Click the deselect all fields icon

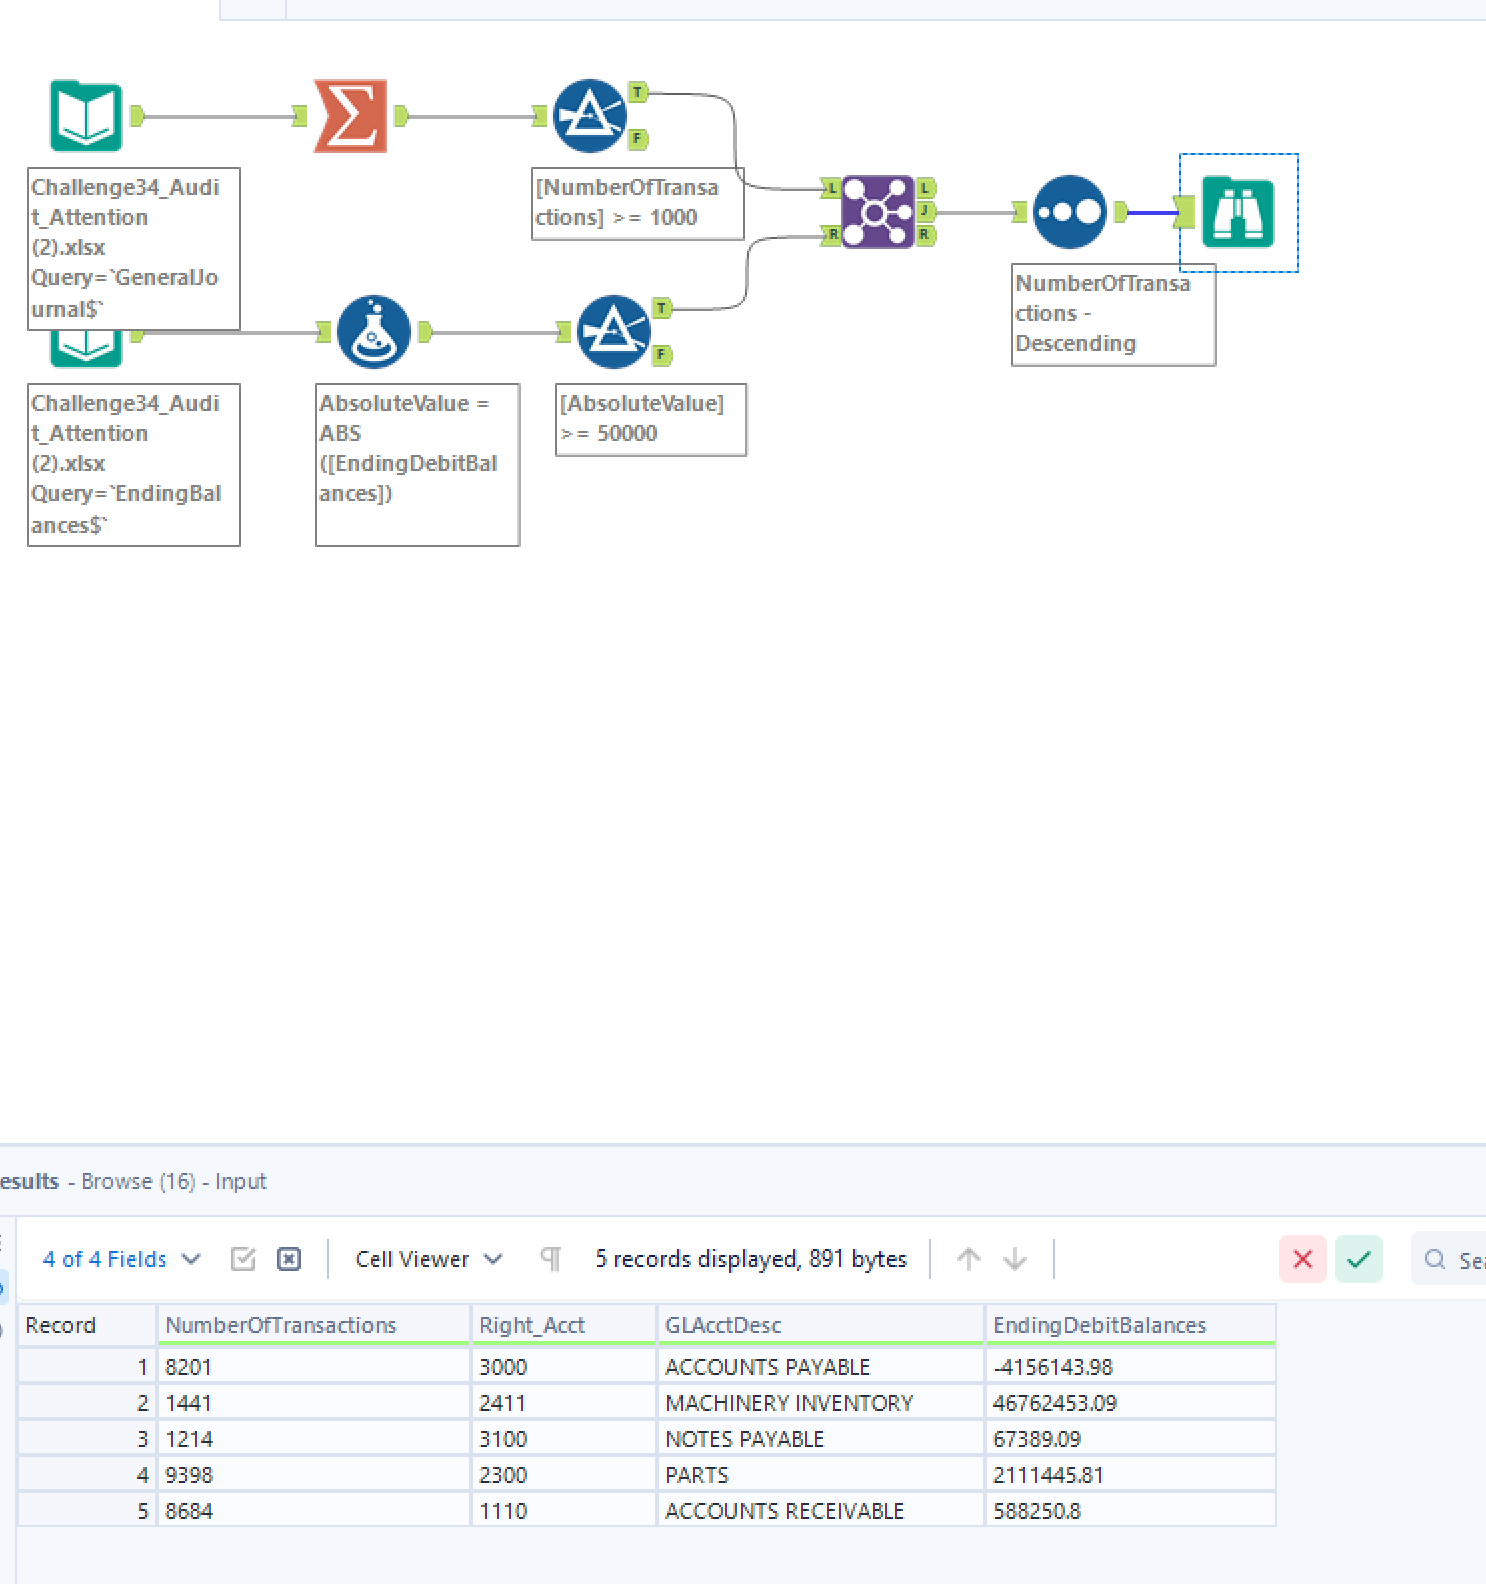pyautogui.click(x=289, y=1259)
